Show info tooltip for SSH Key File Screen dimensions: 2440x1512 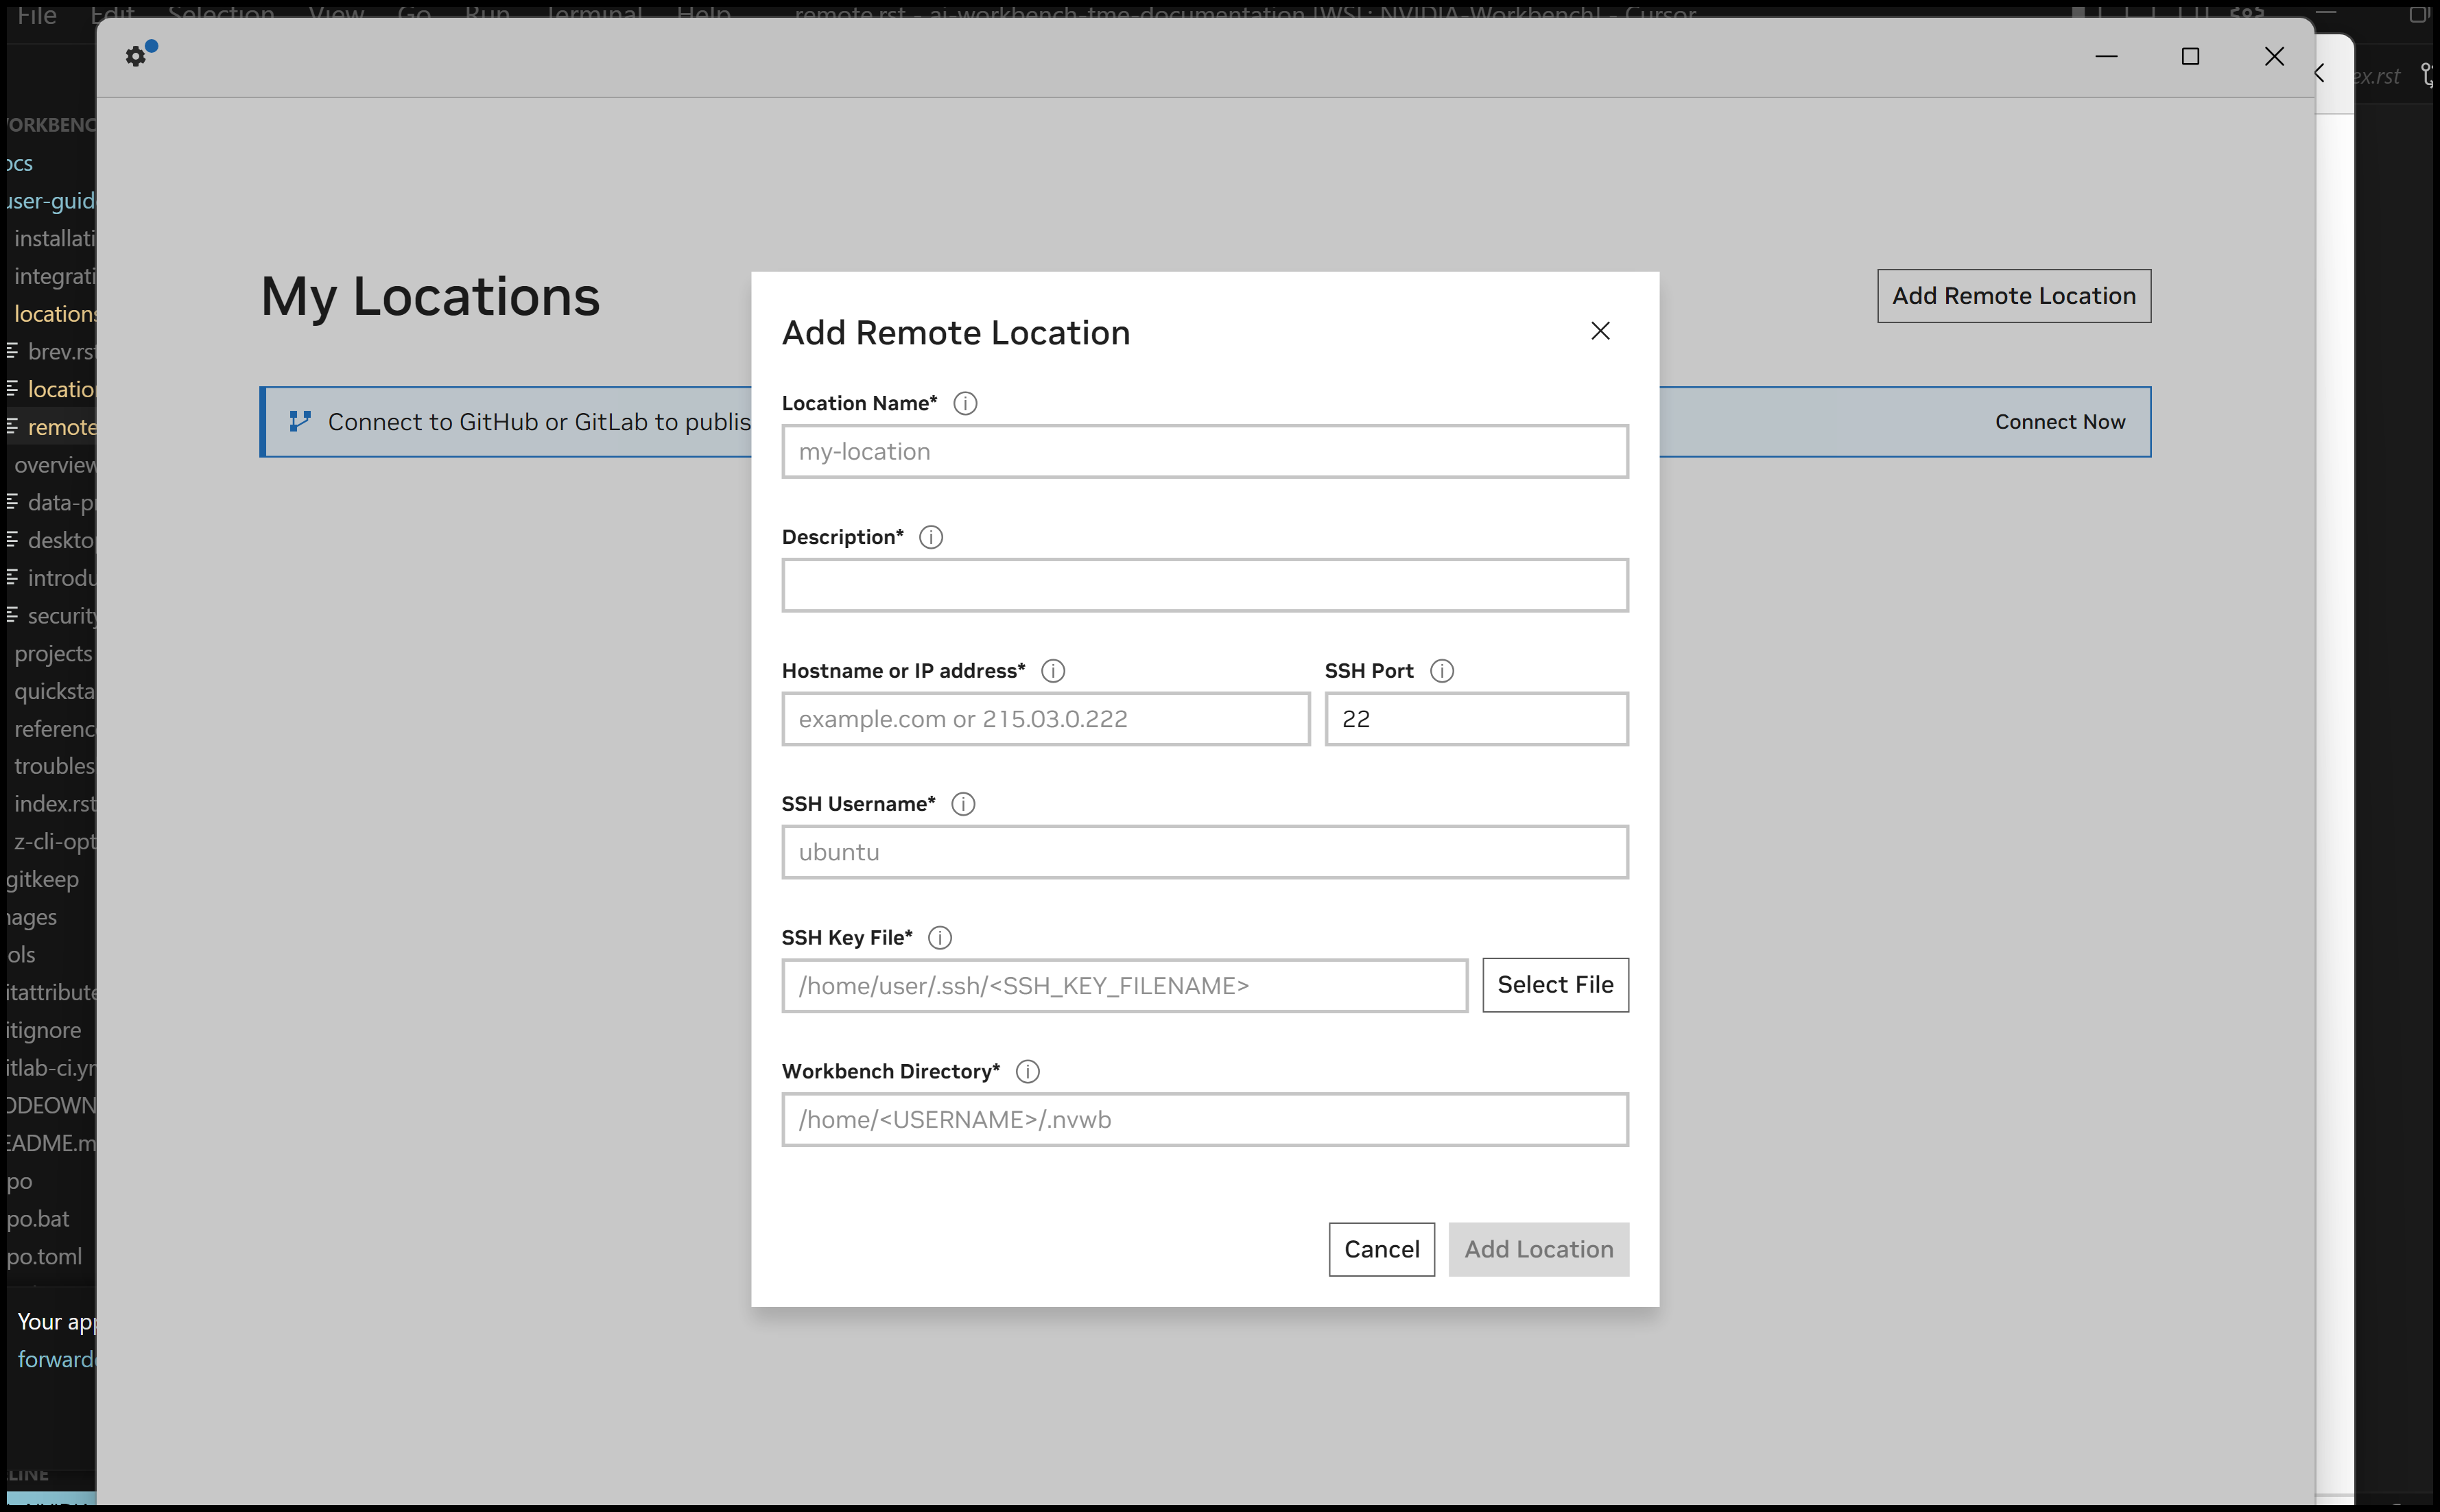click(x=940, y=938)
